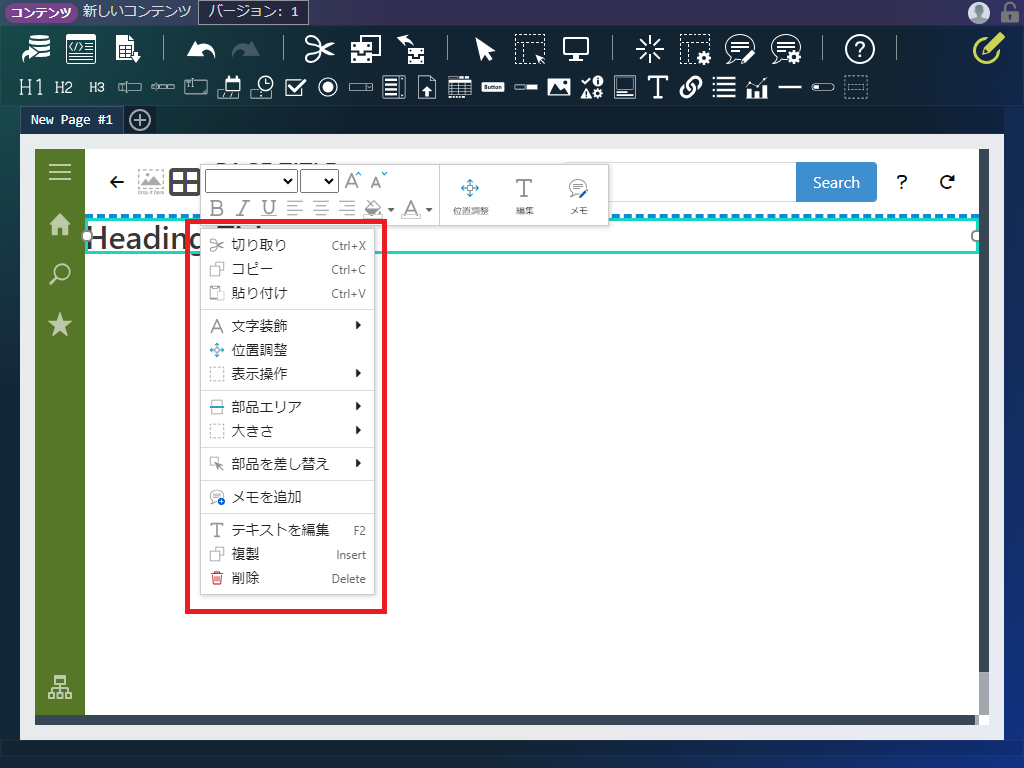Viewport: 1024px width, 768px height.
Task: Click the redo arrow icon
Action: point(246,50)
